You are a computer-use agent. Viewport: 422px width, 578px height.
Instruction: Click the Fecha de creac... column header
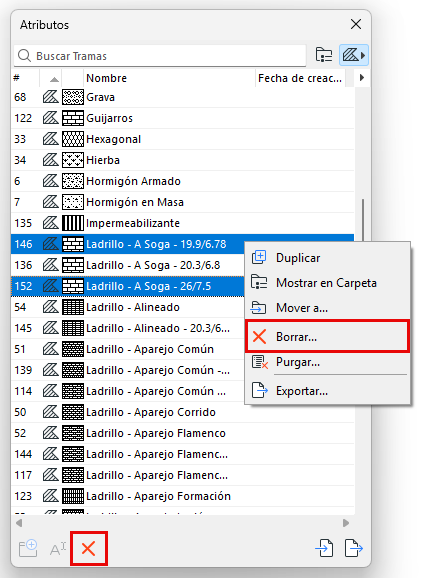(300, 78)
